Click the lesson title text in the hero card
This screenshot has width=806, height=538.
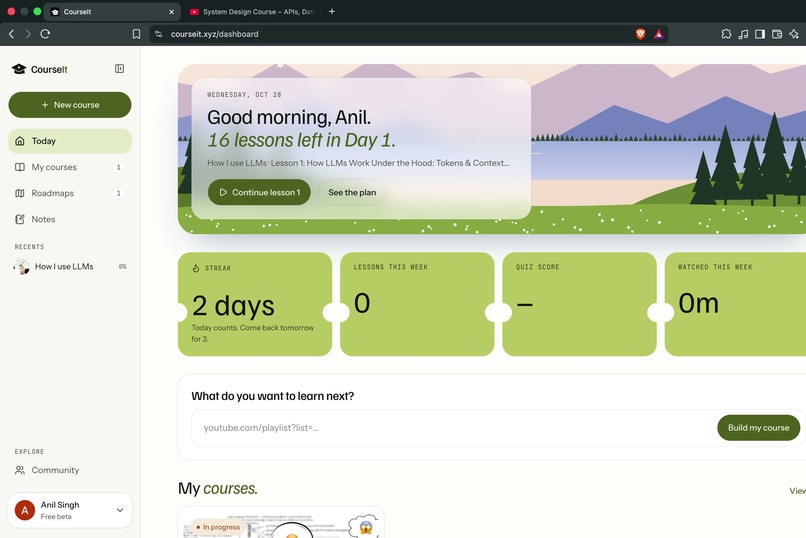(358, 163)
